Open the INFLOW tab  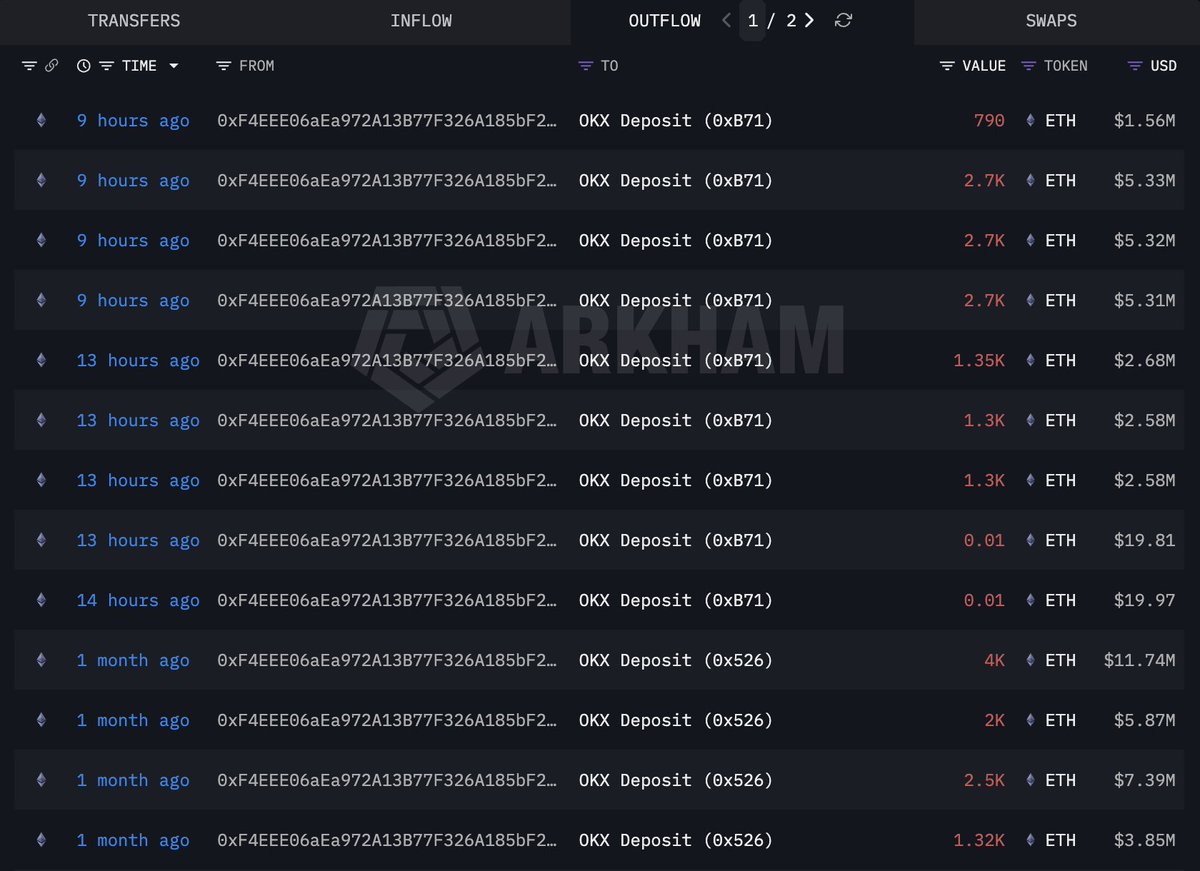tap(421, 21)
